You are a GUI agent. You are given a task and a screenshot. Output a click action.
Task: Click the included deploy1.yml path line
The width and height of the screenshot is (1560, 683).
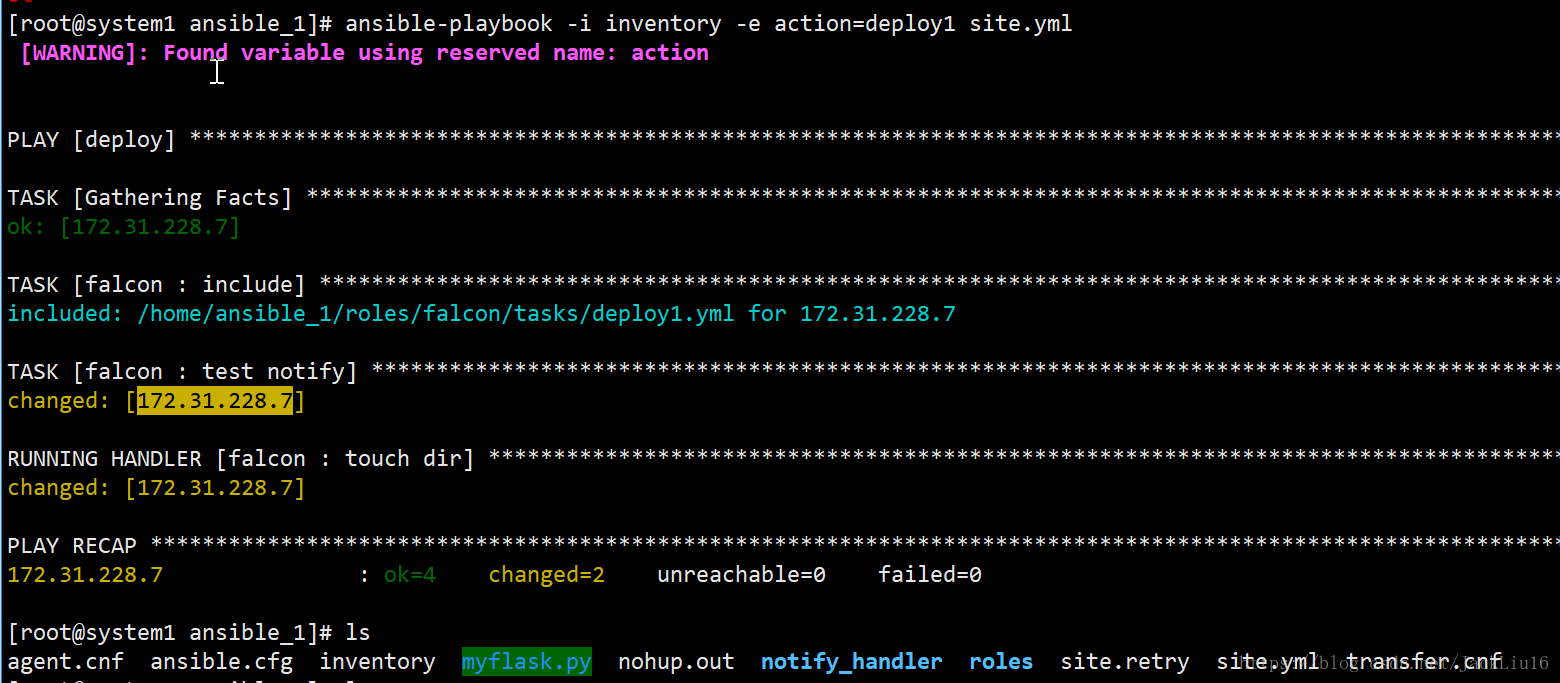(x=482, y=314)
